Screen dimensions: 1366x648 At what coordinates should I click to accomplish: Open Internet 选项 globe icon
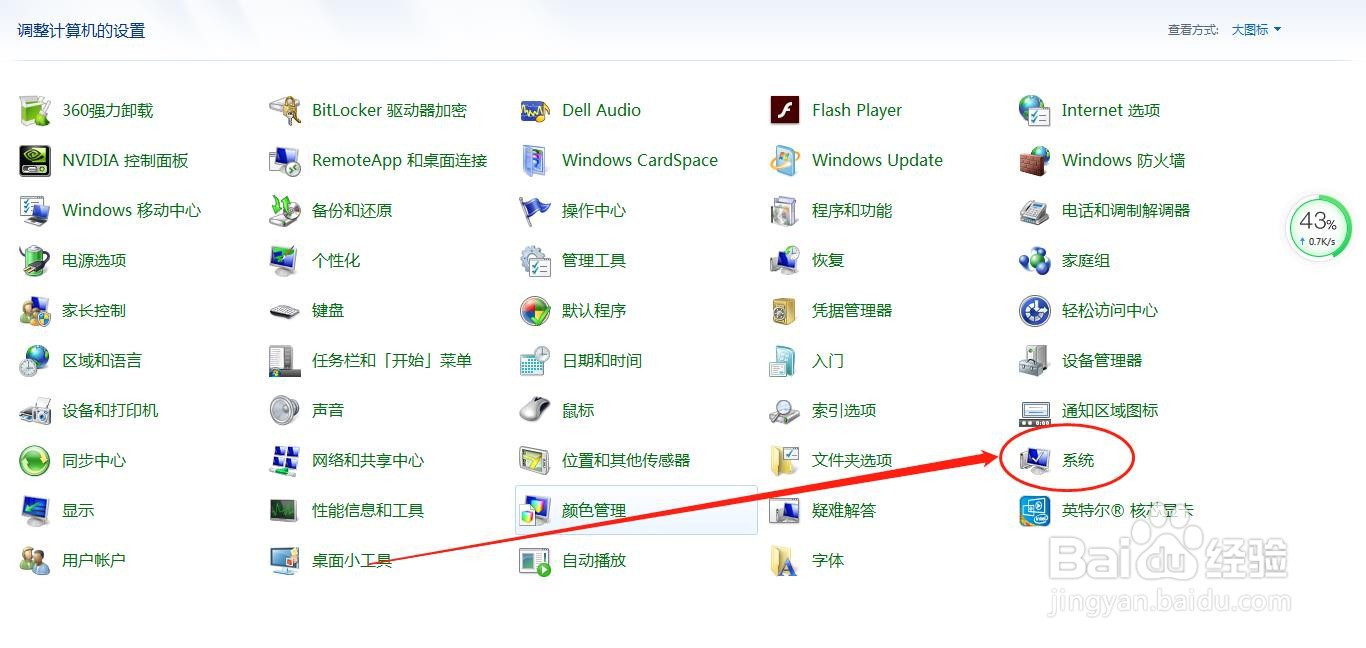pos(1035,110)
